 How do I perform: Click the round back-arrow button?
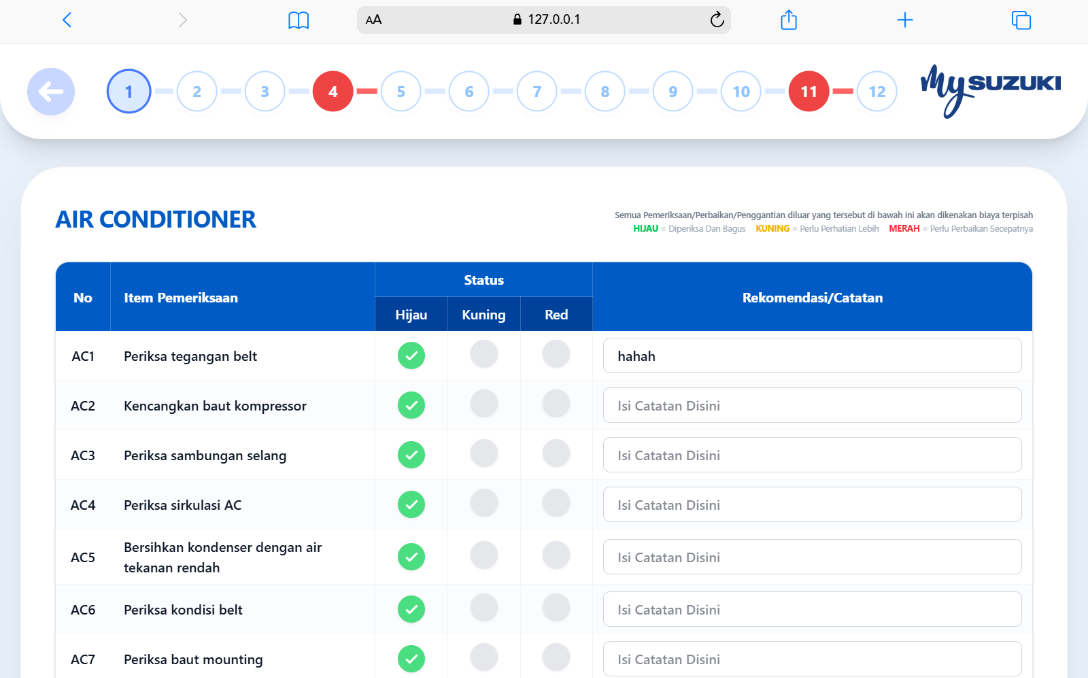(51, 92)
